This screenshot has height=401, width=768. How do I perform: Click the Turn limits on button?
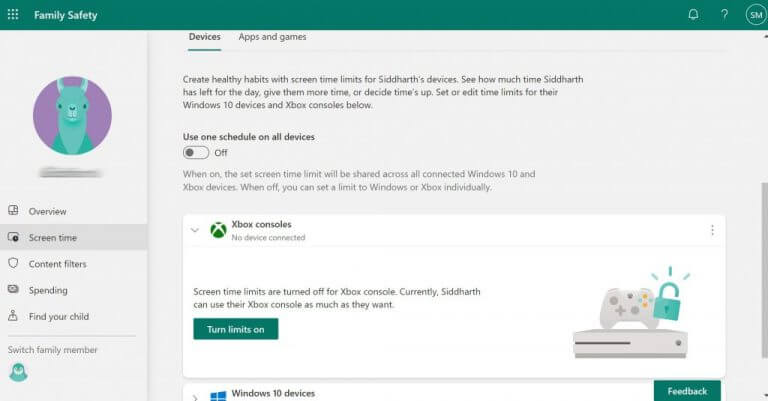[236, 329]
